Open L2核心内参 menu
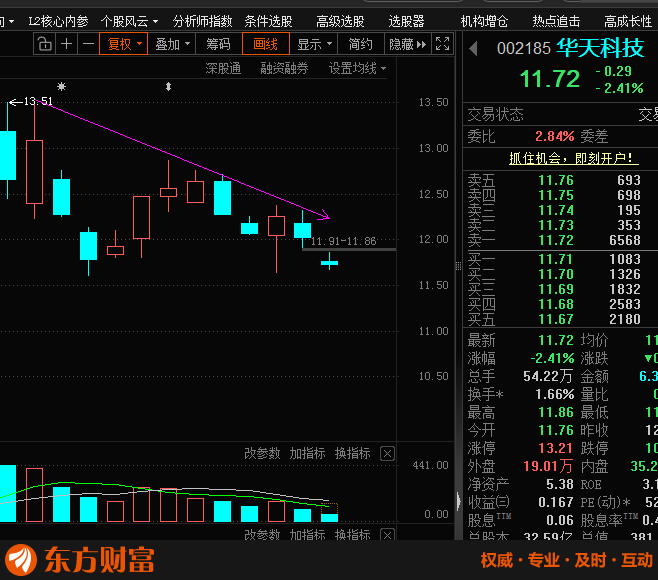This screenshot has height=580, width=658. pos(58,21)
